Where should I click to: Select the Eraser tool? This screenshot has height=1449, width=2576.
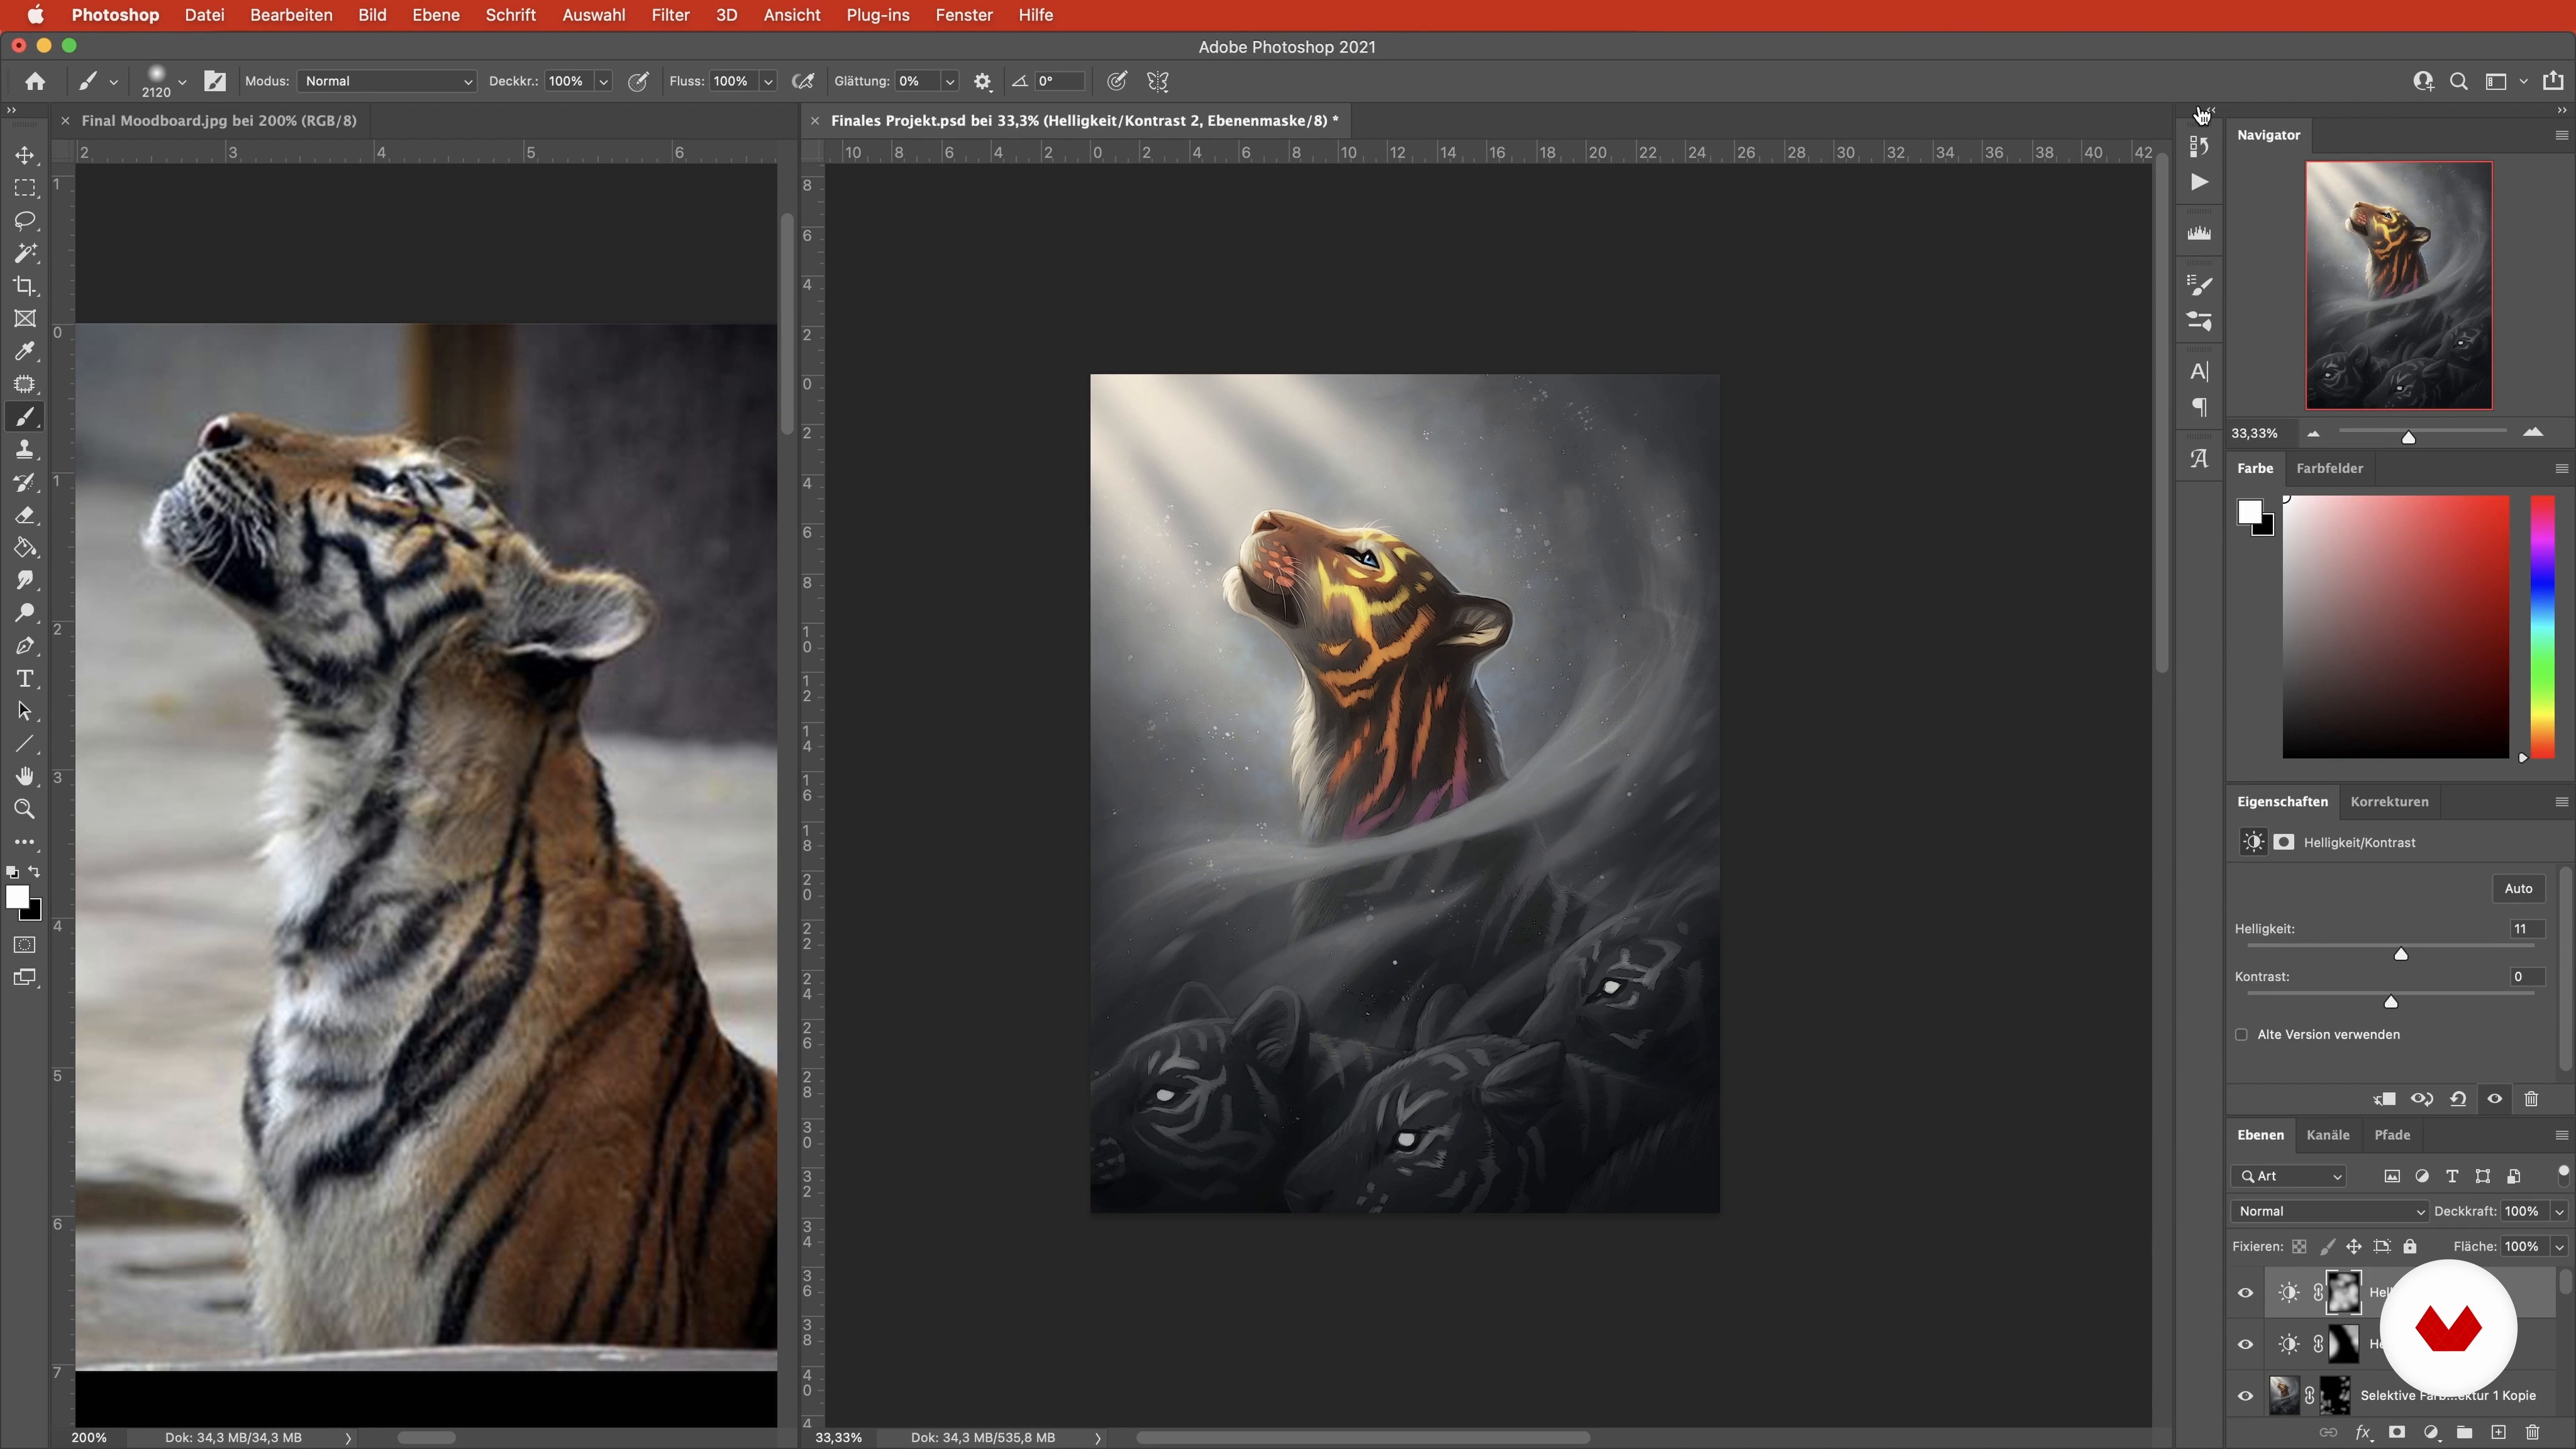25,515
